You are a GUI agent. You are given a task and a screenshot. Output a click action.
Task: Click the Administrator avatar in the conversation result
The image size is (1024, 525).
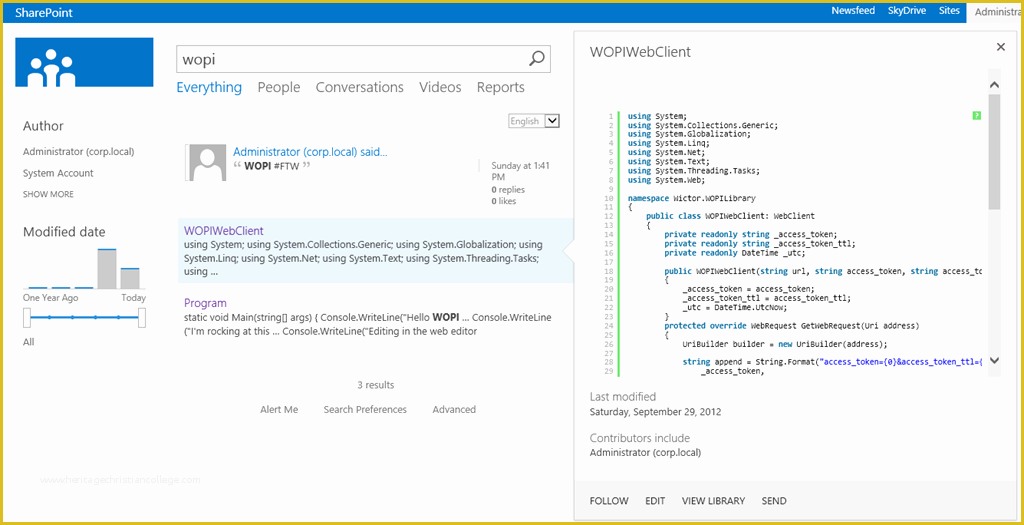[x=208, y=163]
